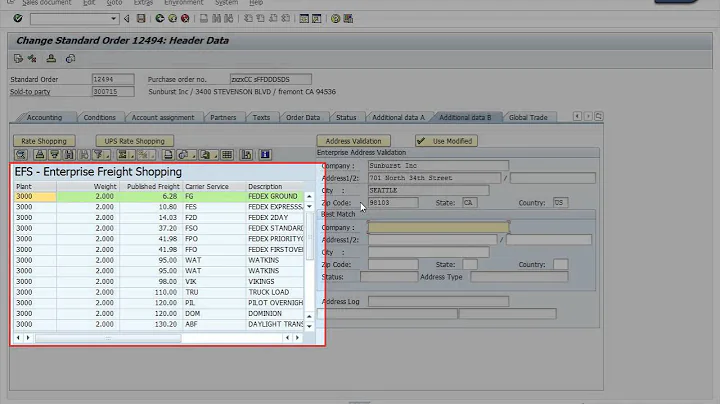Click the Details magnifier icon in the grid toolbar

[x=21, y=155]
